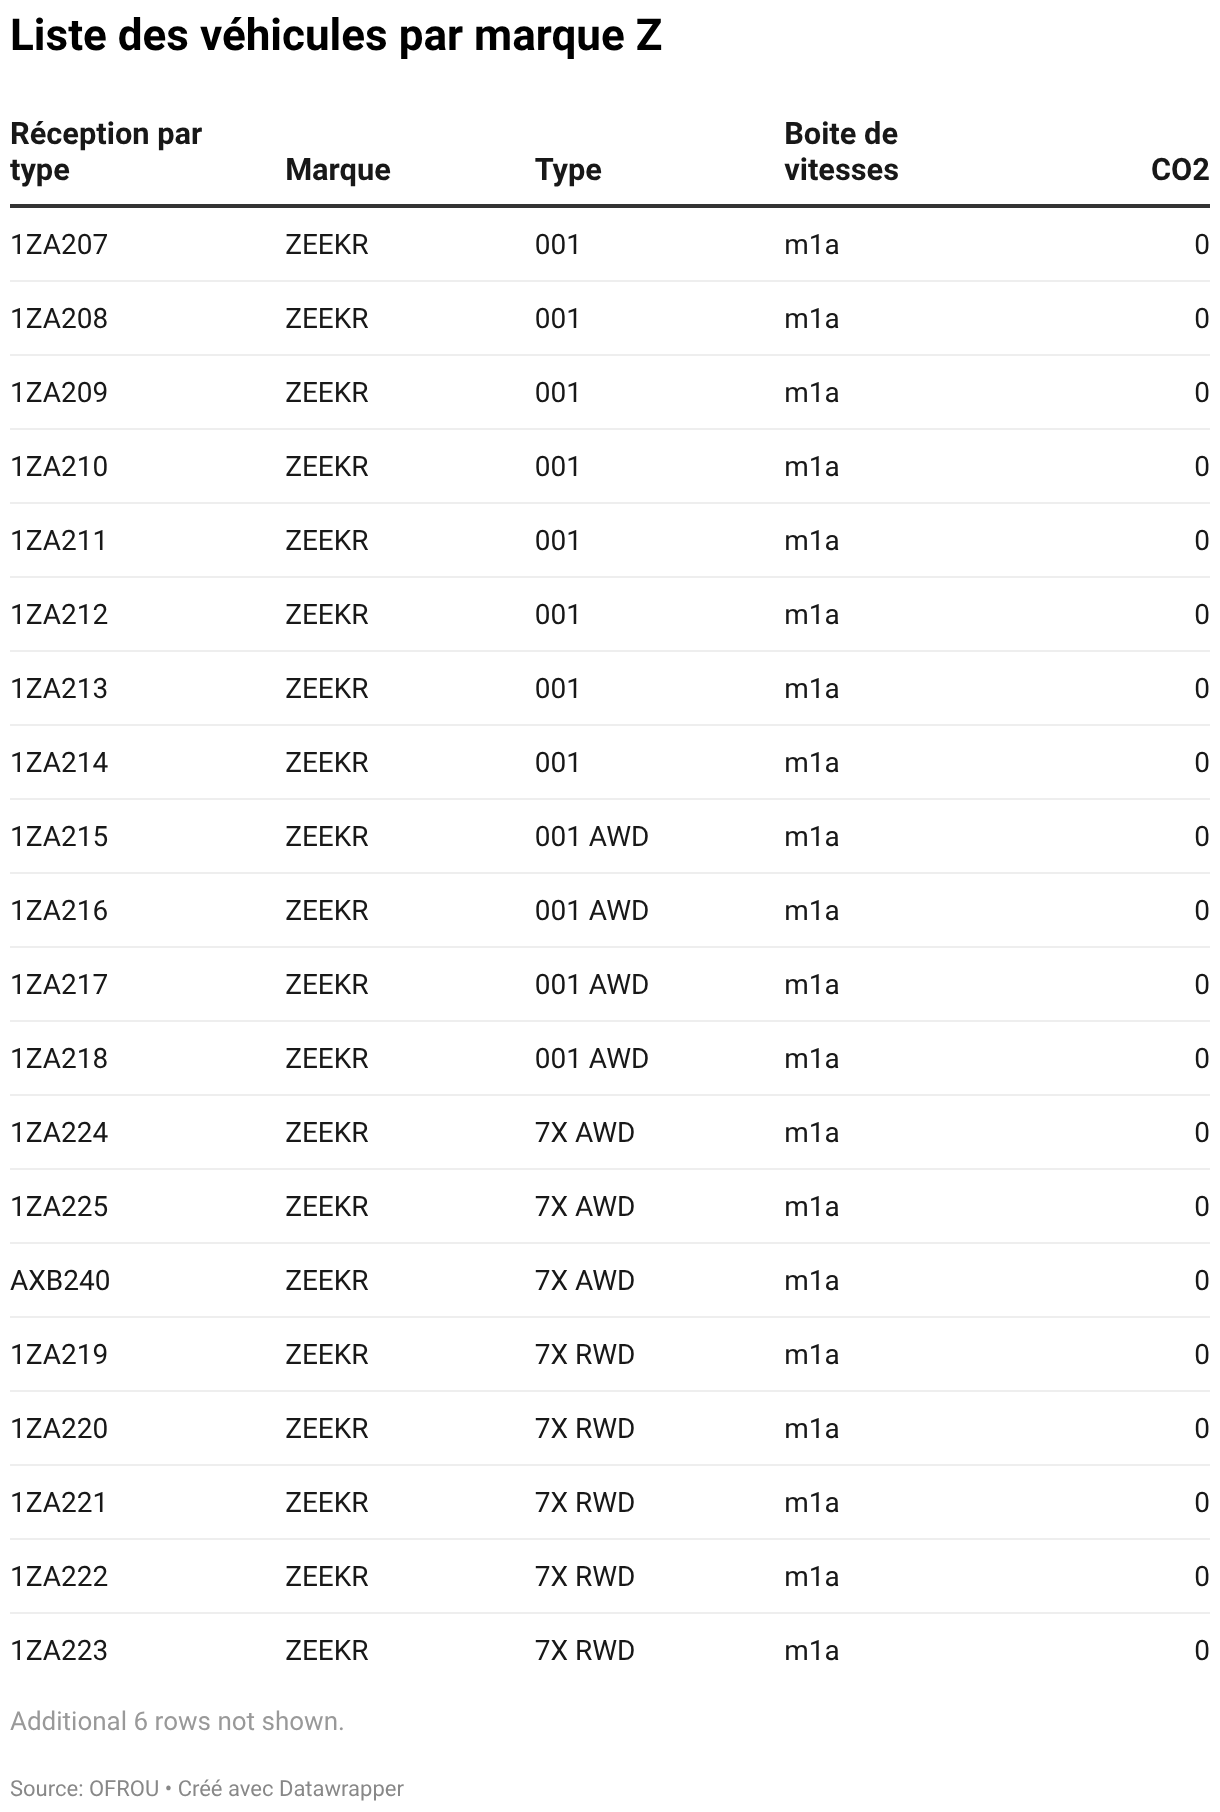Click CO2 value in row 1ZA222

pos(1201,1577)
